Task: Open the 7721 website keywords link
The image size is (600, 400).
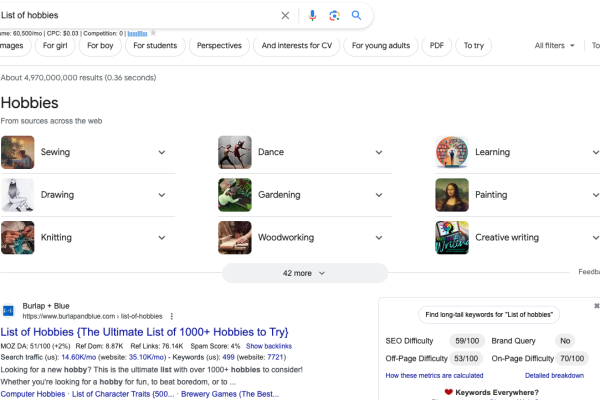Action: 275,357
